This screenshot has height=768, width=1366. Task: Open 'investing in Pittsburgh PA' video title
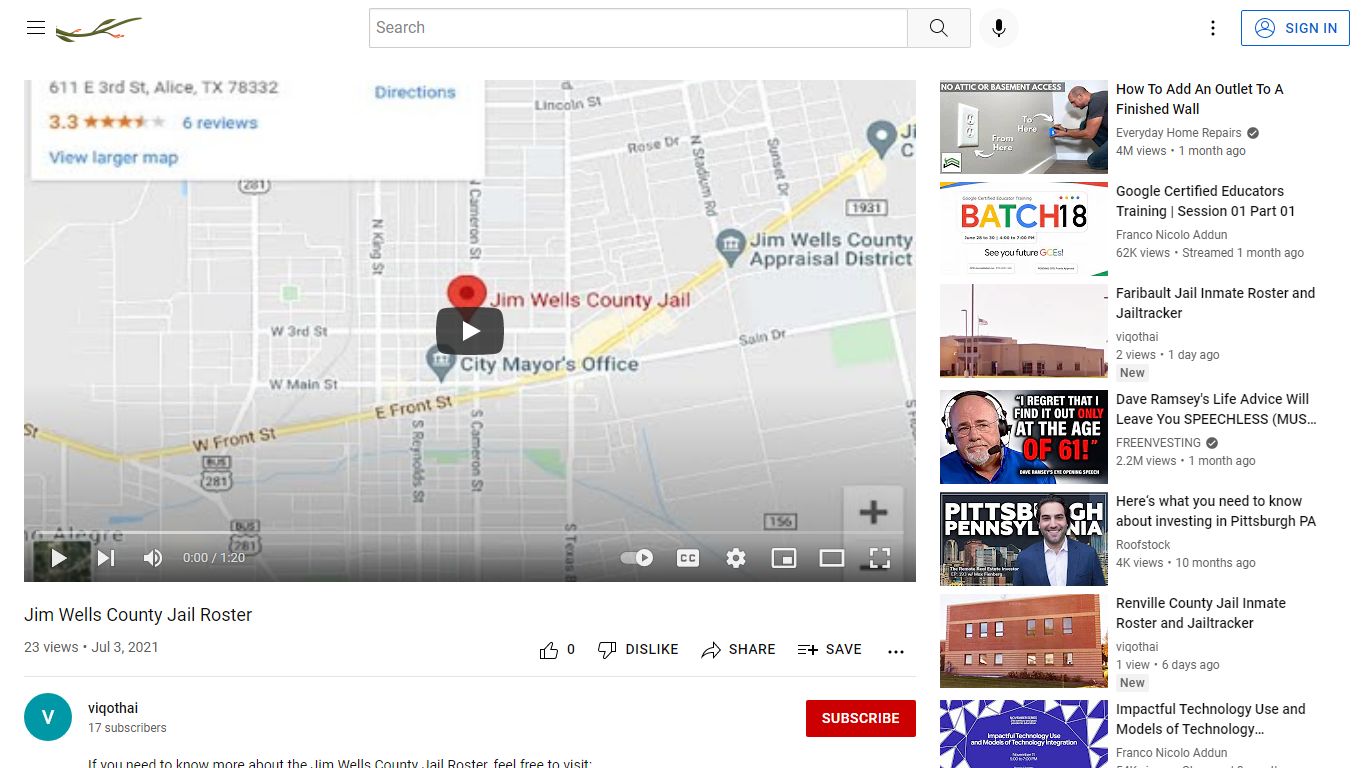click(1216, 511)
